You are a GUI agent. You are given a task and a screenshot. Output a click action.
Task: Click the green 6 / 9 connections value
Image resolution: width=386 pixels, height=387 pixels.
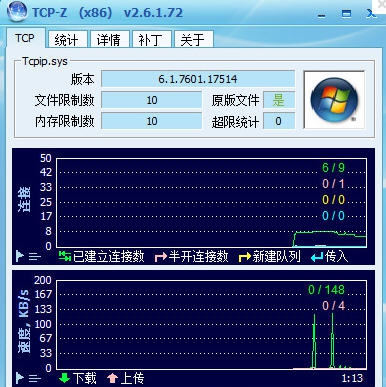pyautogui.click(x=333, y=168)
